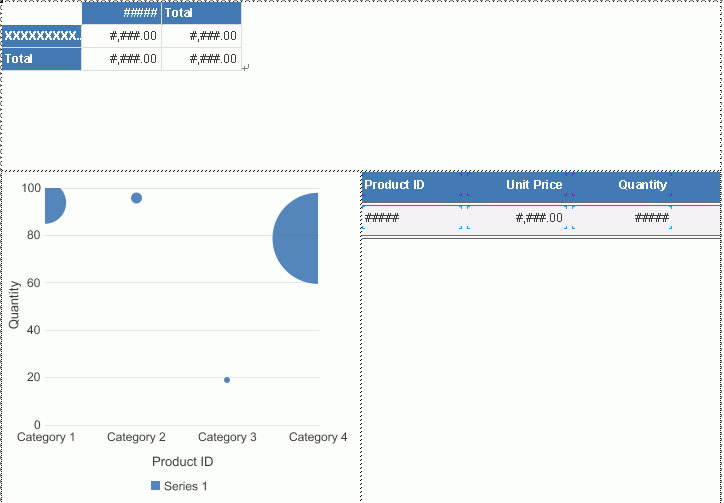Click the XXXXXXXXX row header in crosstab
Viewport: 724px width, 503px height.
pyautogui.click(x=41, y=36)
